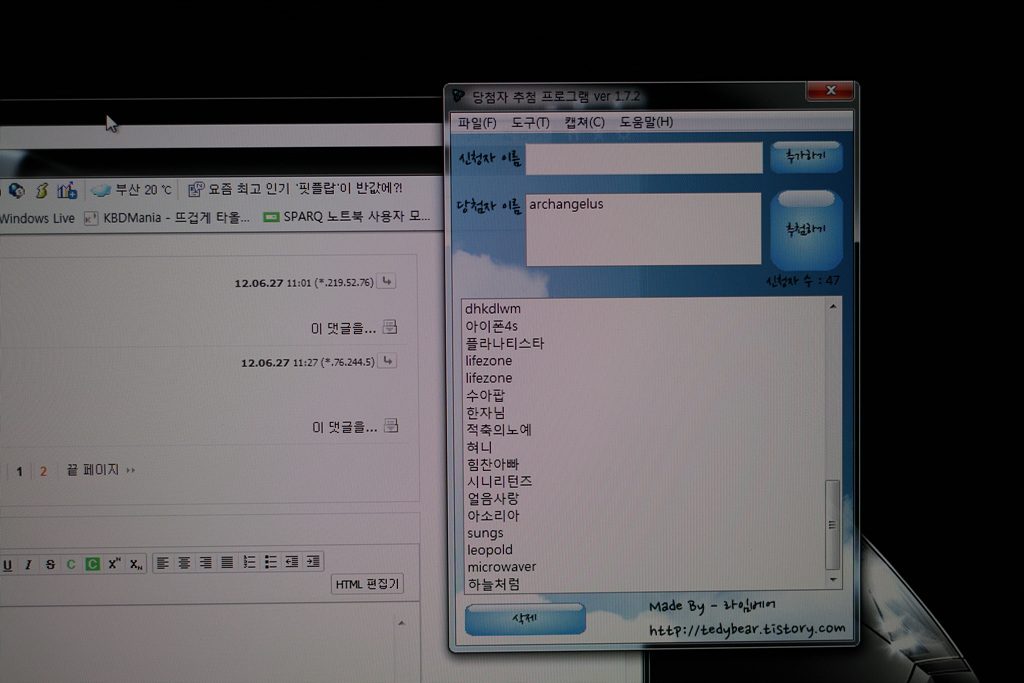
Task: Click reply arrow beside 11:01 comment
Action: (387, 281)
